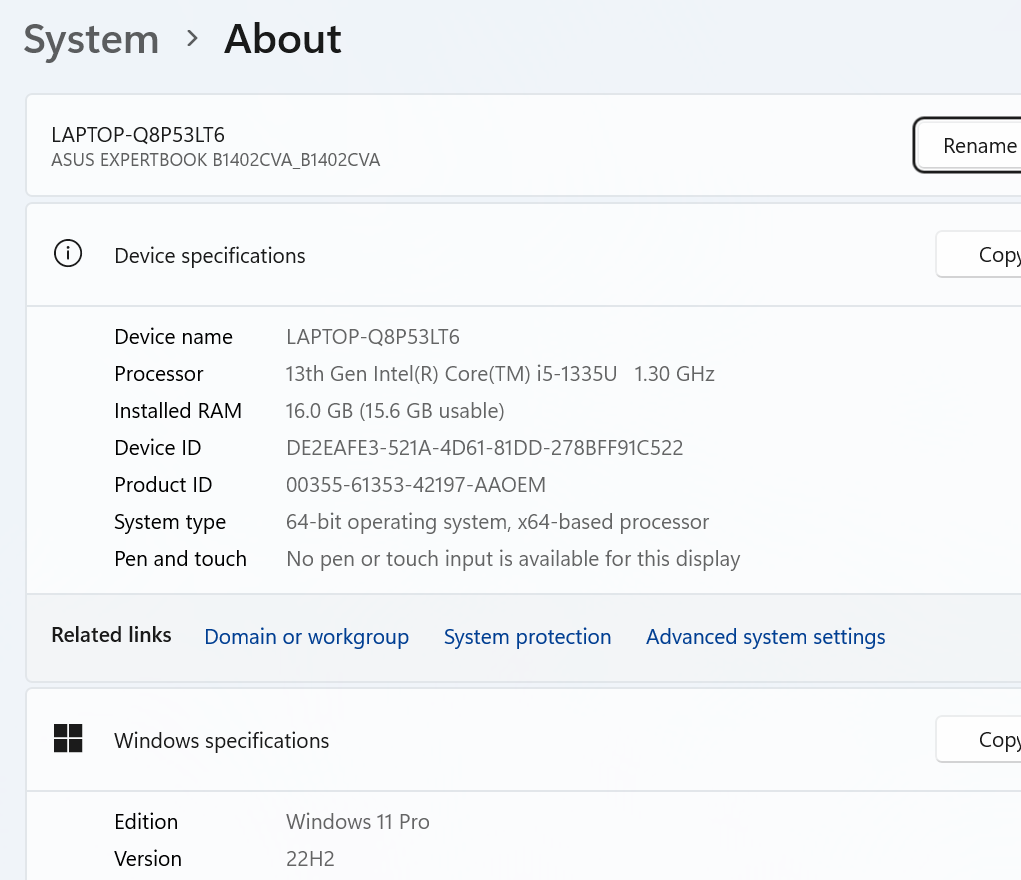Click the breadcrumb chevron next to System
This screenshot has width=1021, height=880.
click(x=191, y=39)
